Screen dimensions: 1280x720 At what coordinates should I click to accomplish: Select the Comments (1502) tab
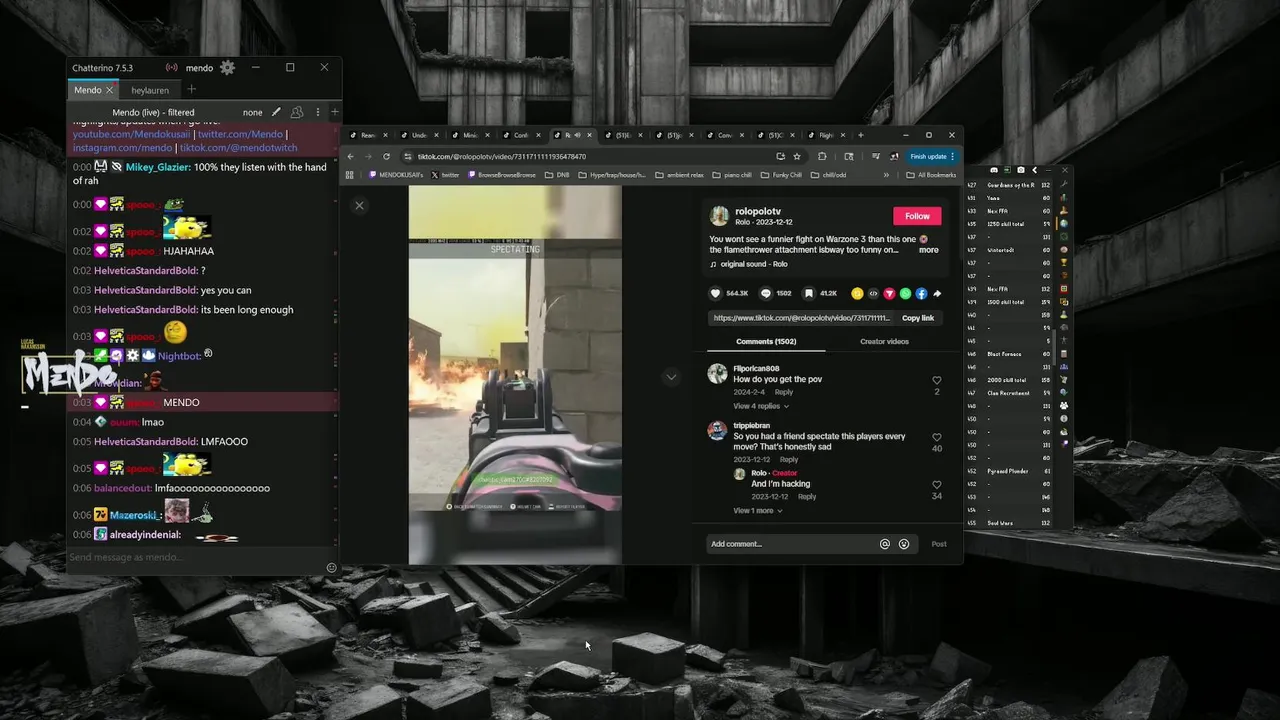[766, 341]
